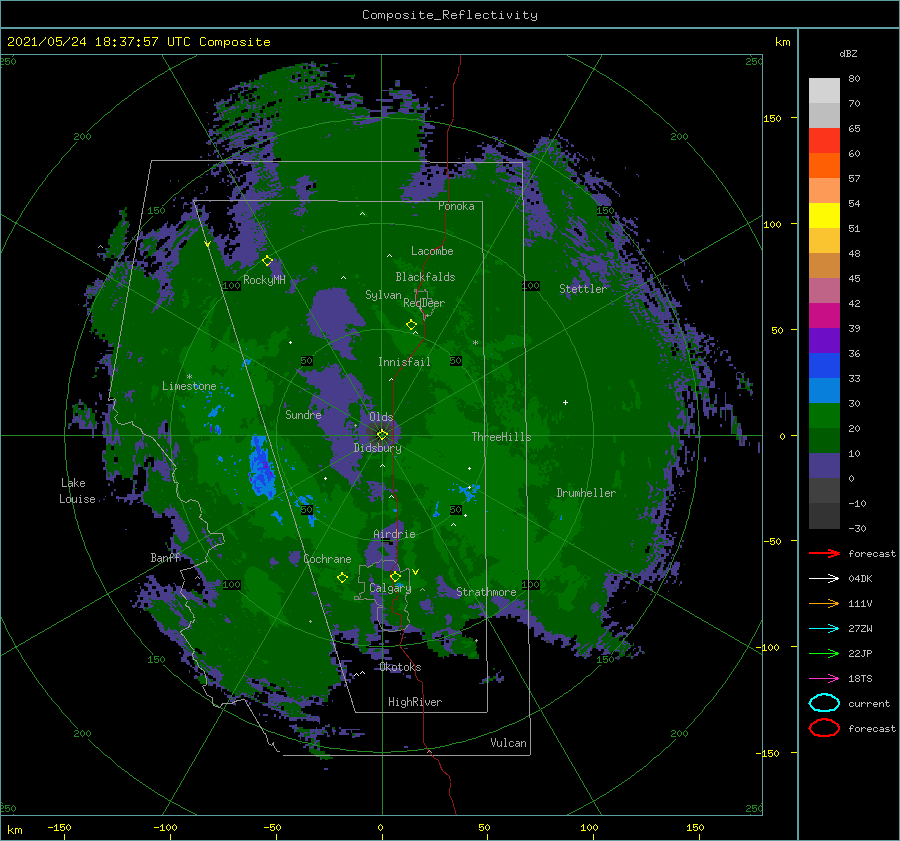The height and width of the screenshot is (841, 900).
Task: Click the Sundre city label
Action: coord(303,414)
